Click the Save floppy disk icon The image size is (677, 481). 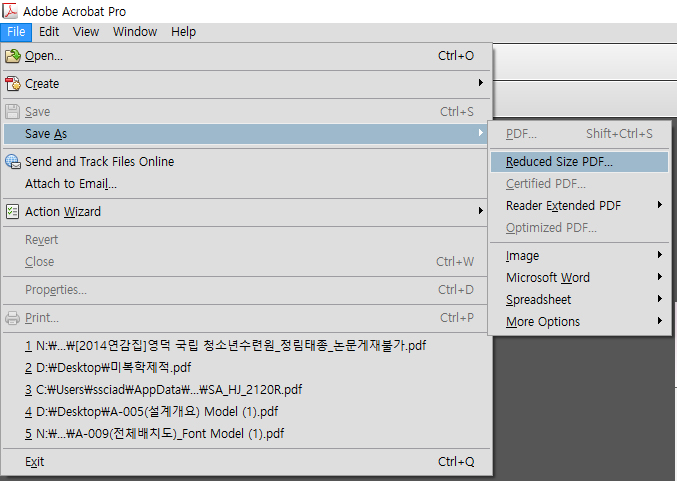13,111
